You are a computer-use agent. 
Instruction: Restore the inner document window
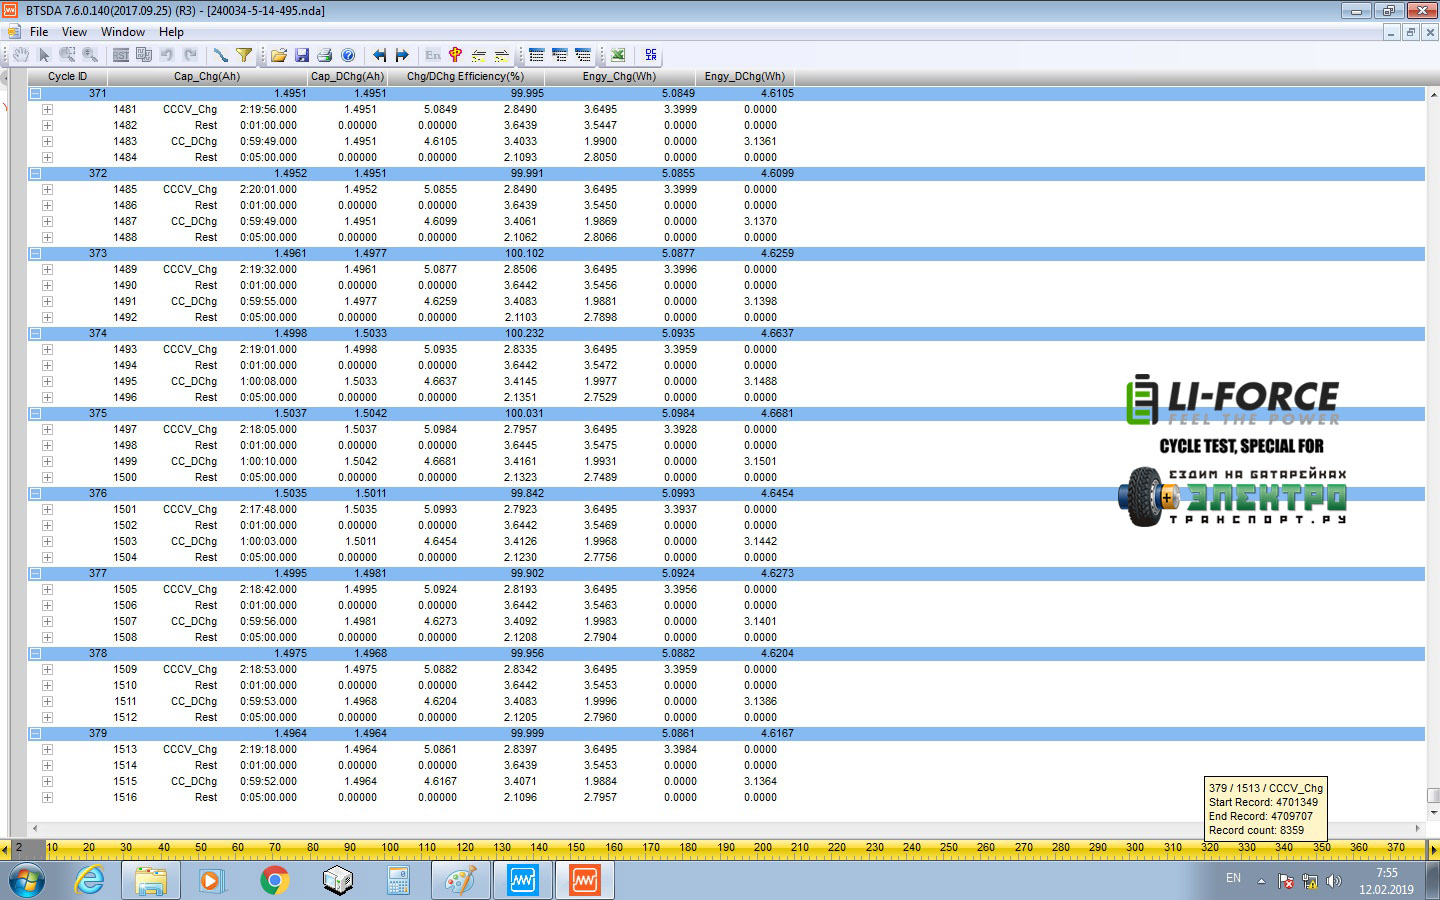[x=1410, y=32]
